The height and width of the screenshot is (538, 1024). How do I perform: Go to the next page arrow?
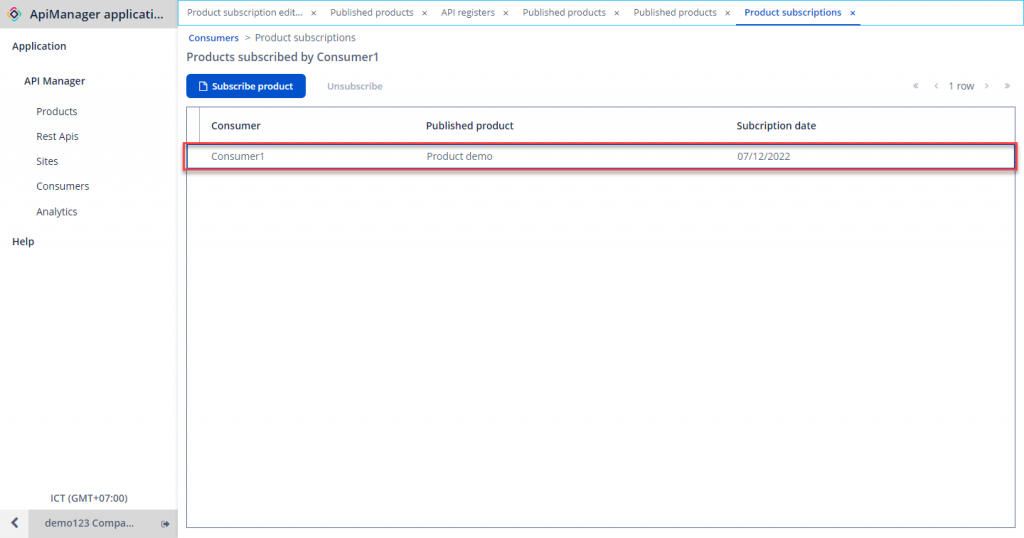tap(986, 86)
